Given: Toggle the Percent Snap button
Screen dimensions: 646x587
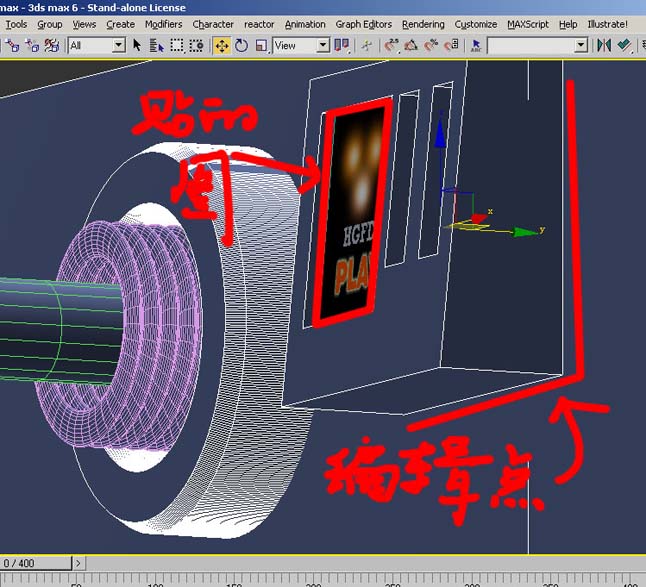Looking at the screenshot, I should click(x=431, y=45).
